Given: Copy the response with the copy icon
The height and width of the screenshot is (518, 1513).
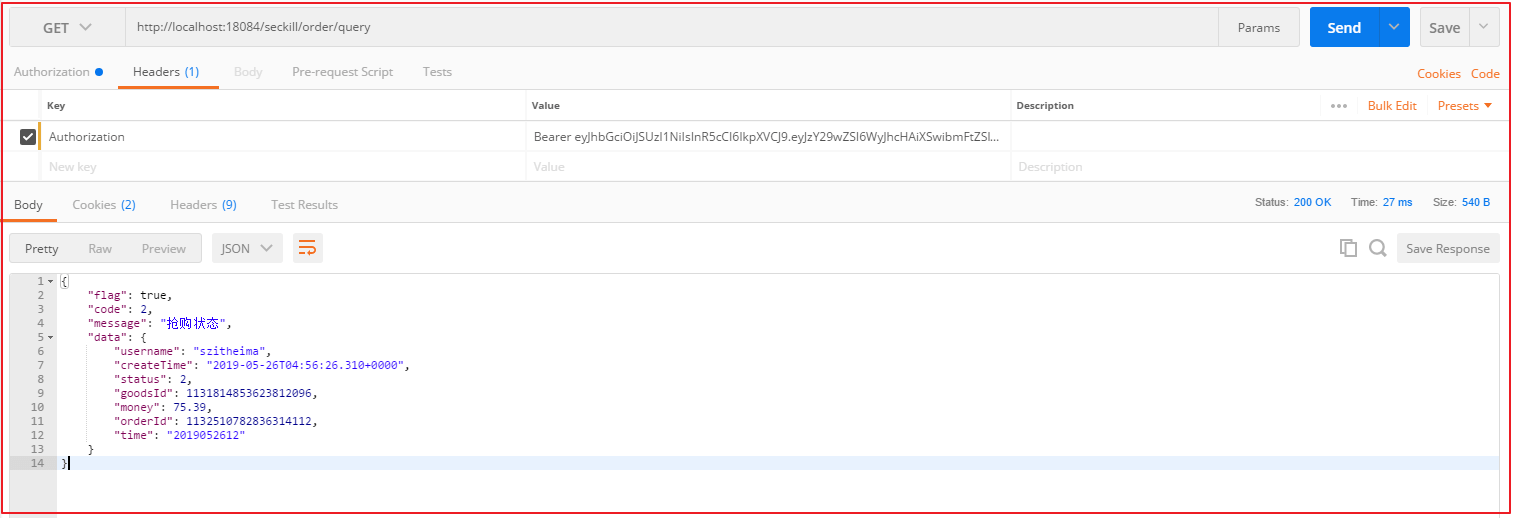Looking at the screenshot, I should [x=1348, y=249].
